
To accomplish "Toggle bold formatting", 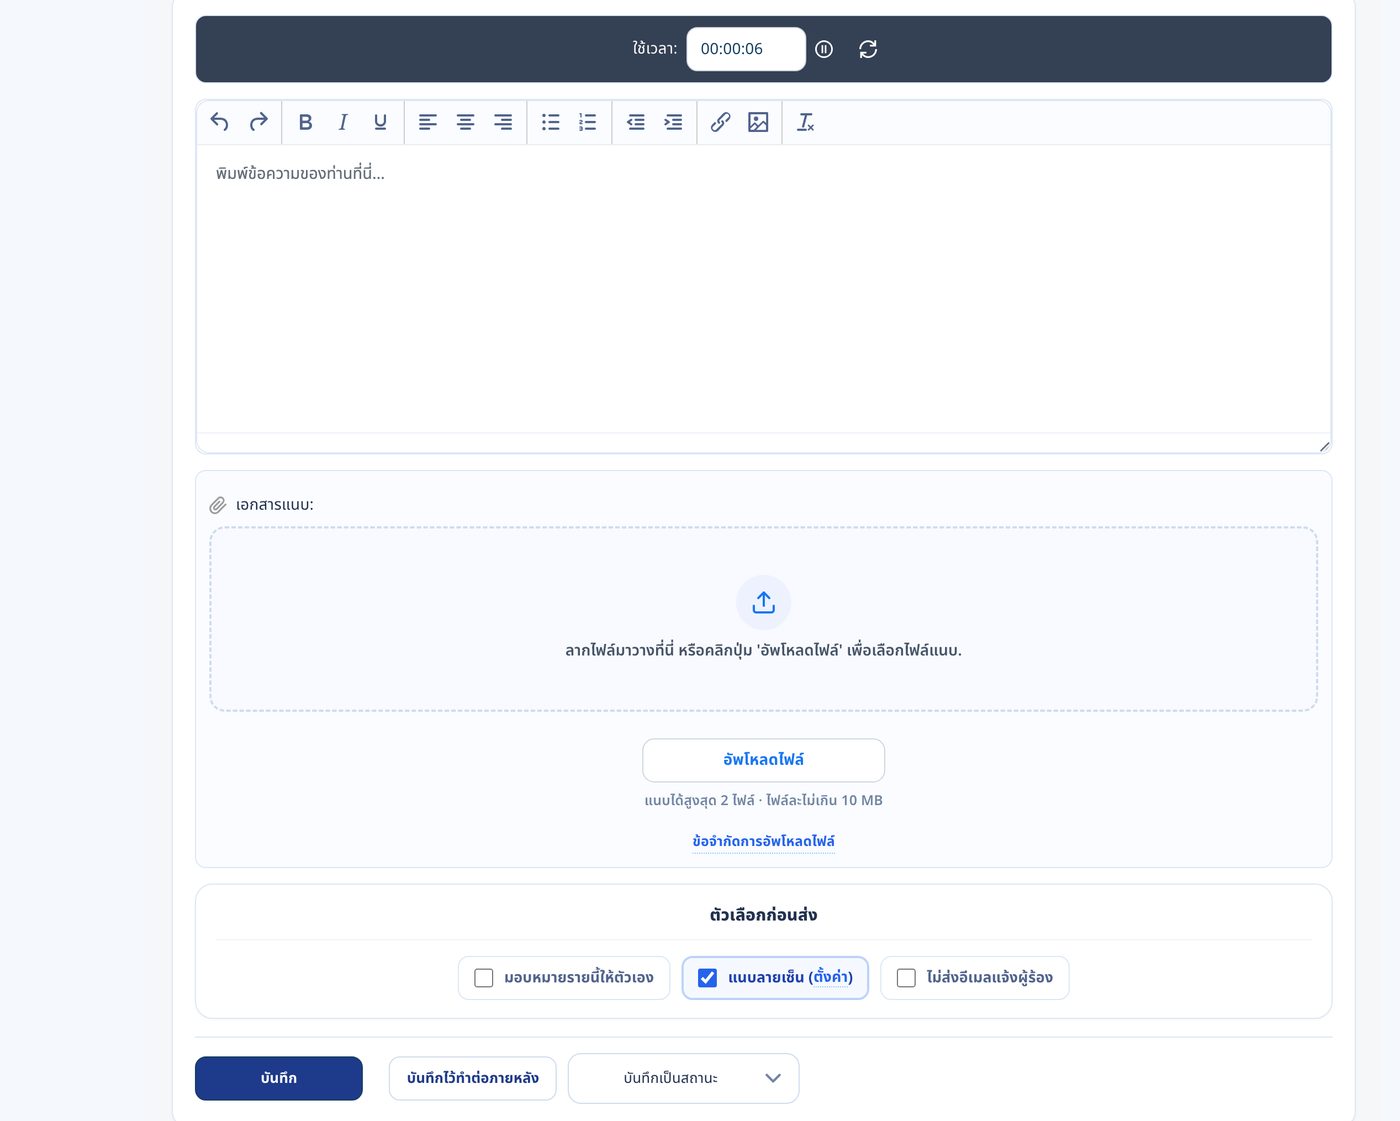I will [x=306, y=122].
